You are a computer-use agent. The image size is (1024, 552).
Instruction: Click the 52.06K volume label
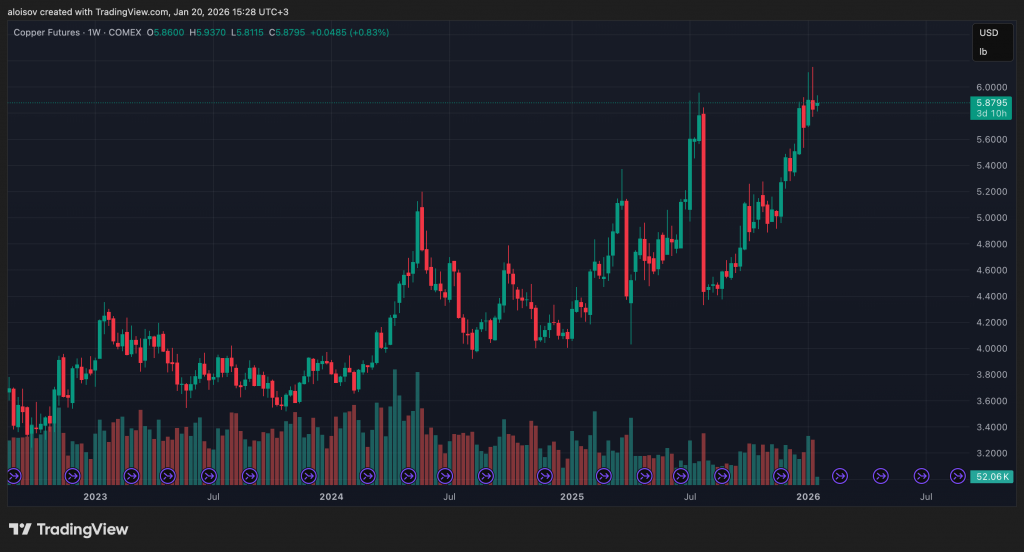coord(990,477)
